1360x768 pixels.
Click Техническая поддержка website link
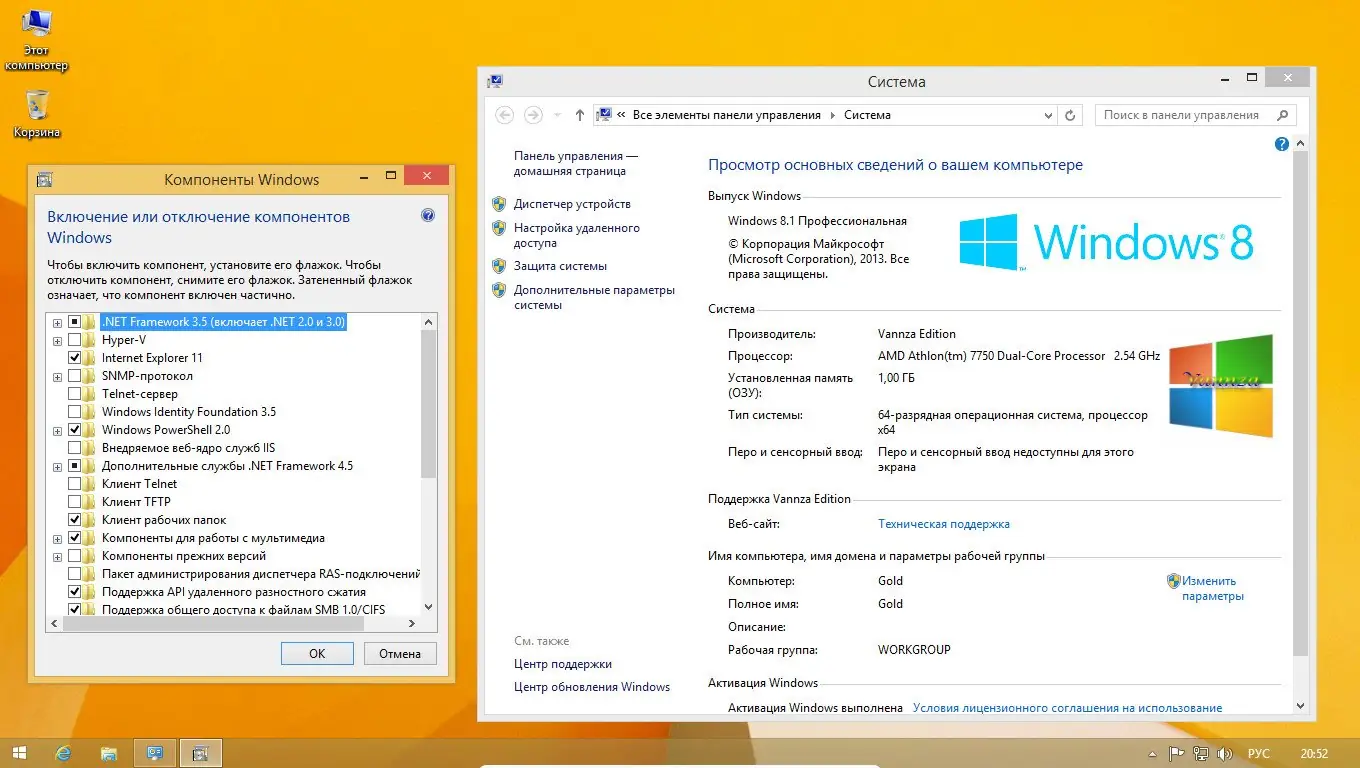tap(944, 524)
